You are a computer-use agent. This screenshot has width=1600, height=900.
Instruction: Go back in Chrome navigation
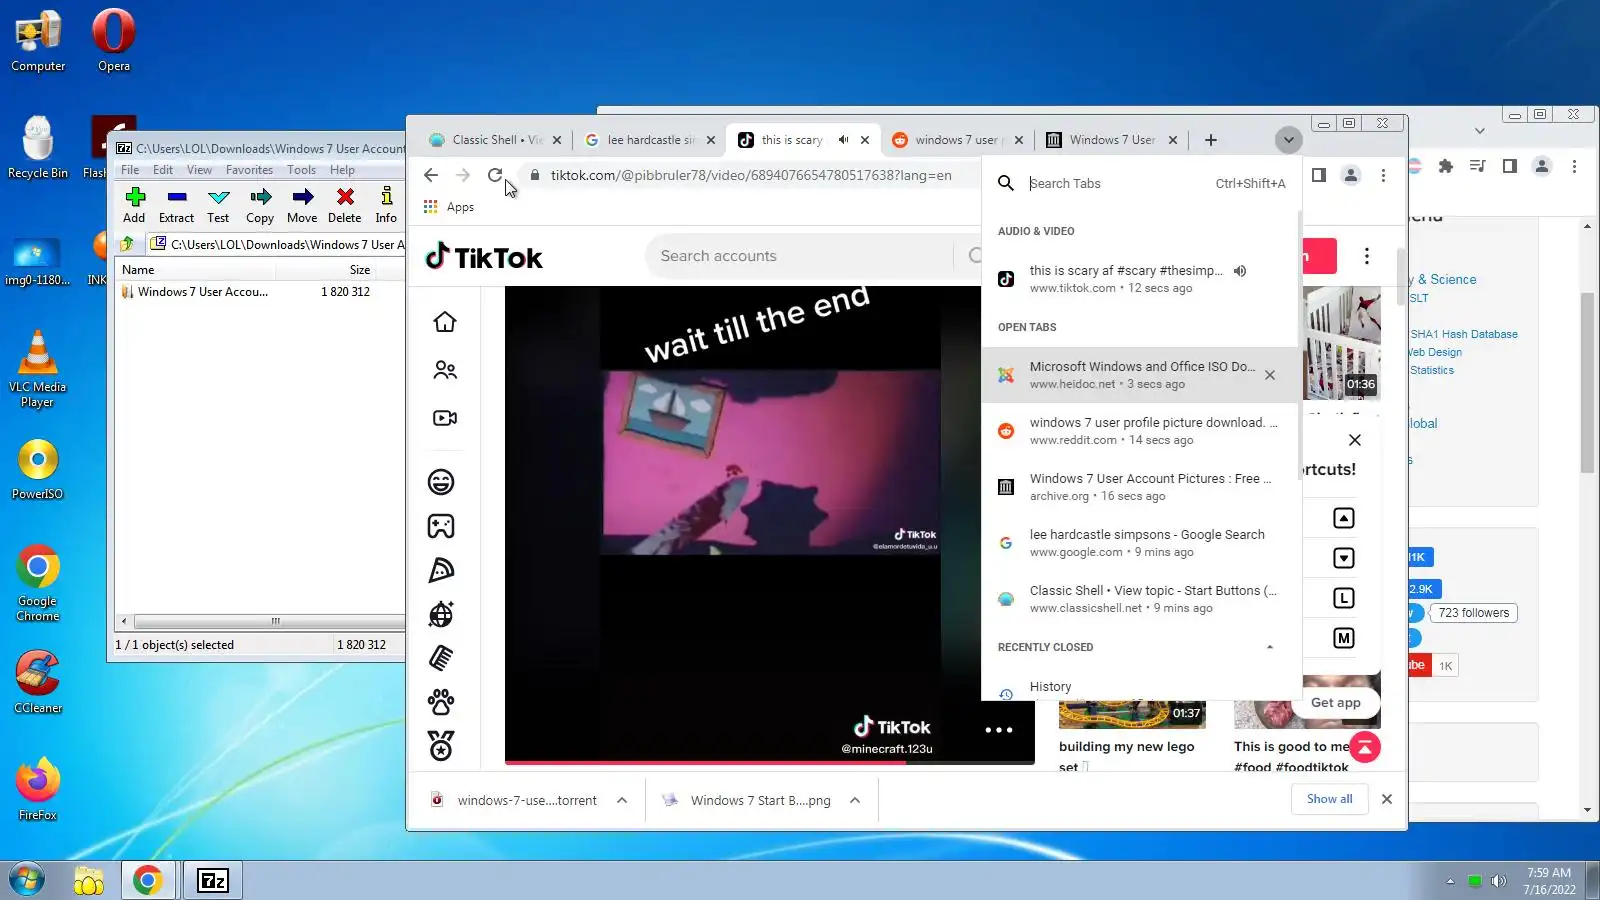point(431,175)
